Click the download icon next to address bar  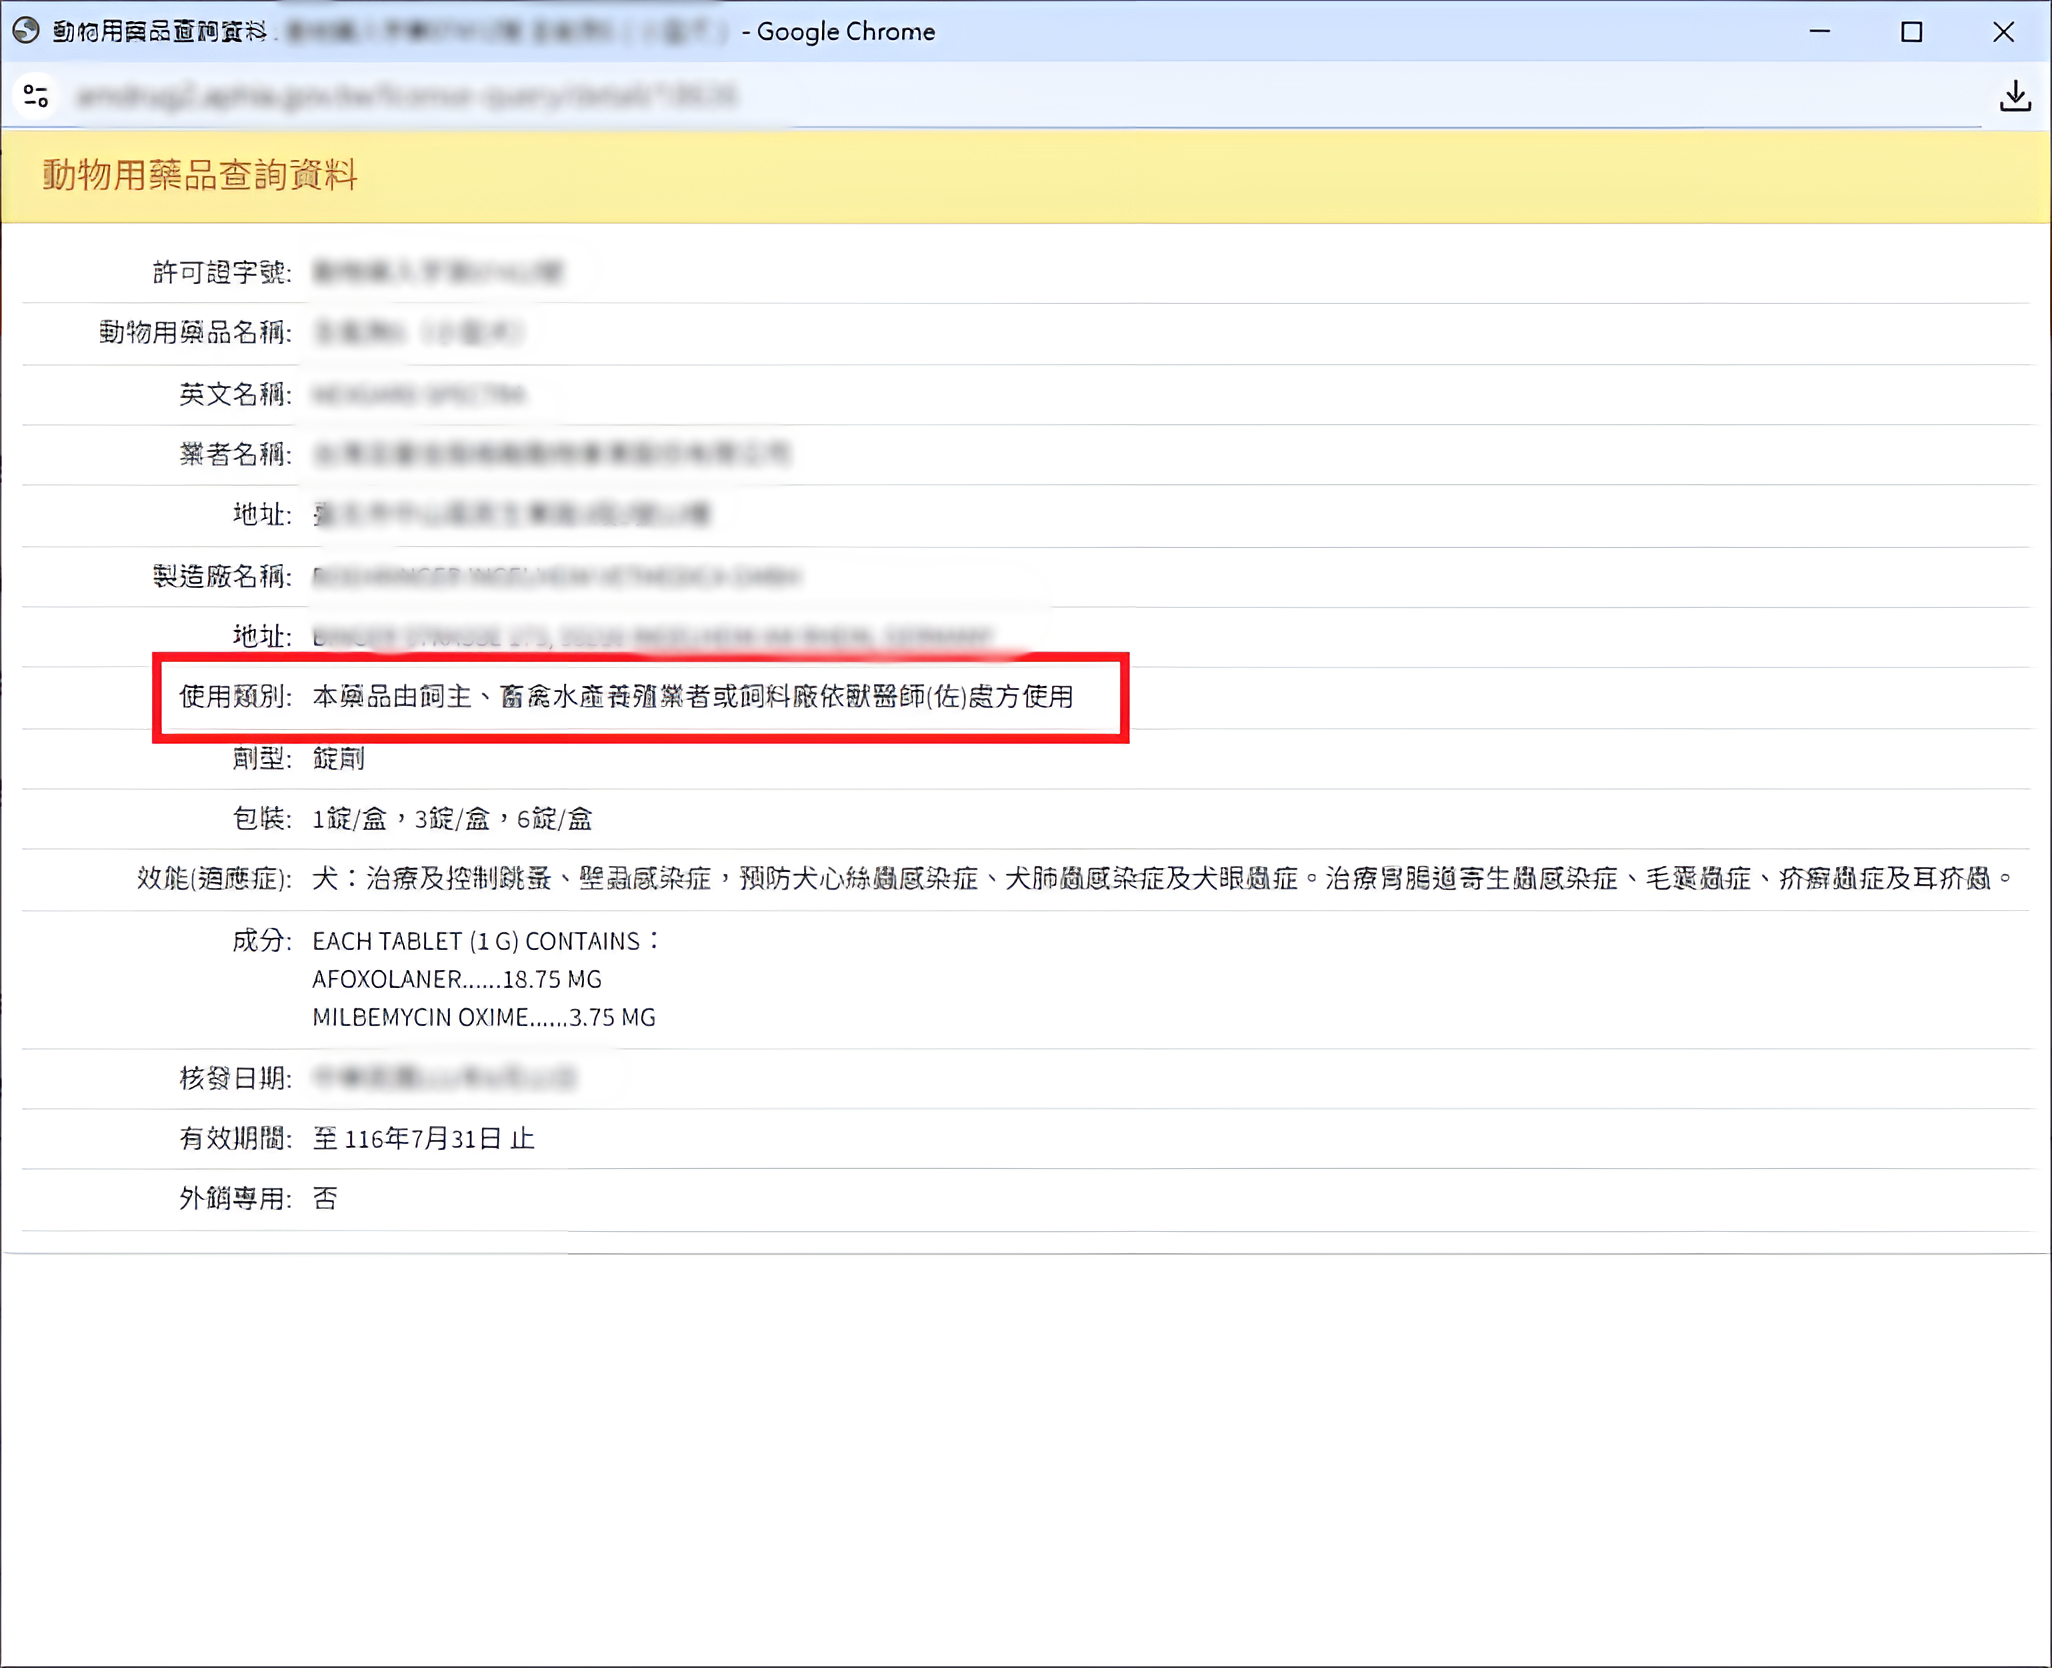pyautogui.click(x=2015, y=95)
